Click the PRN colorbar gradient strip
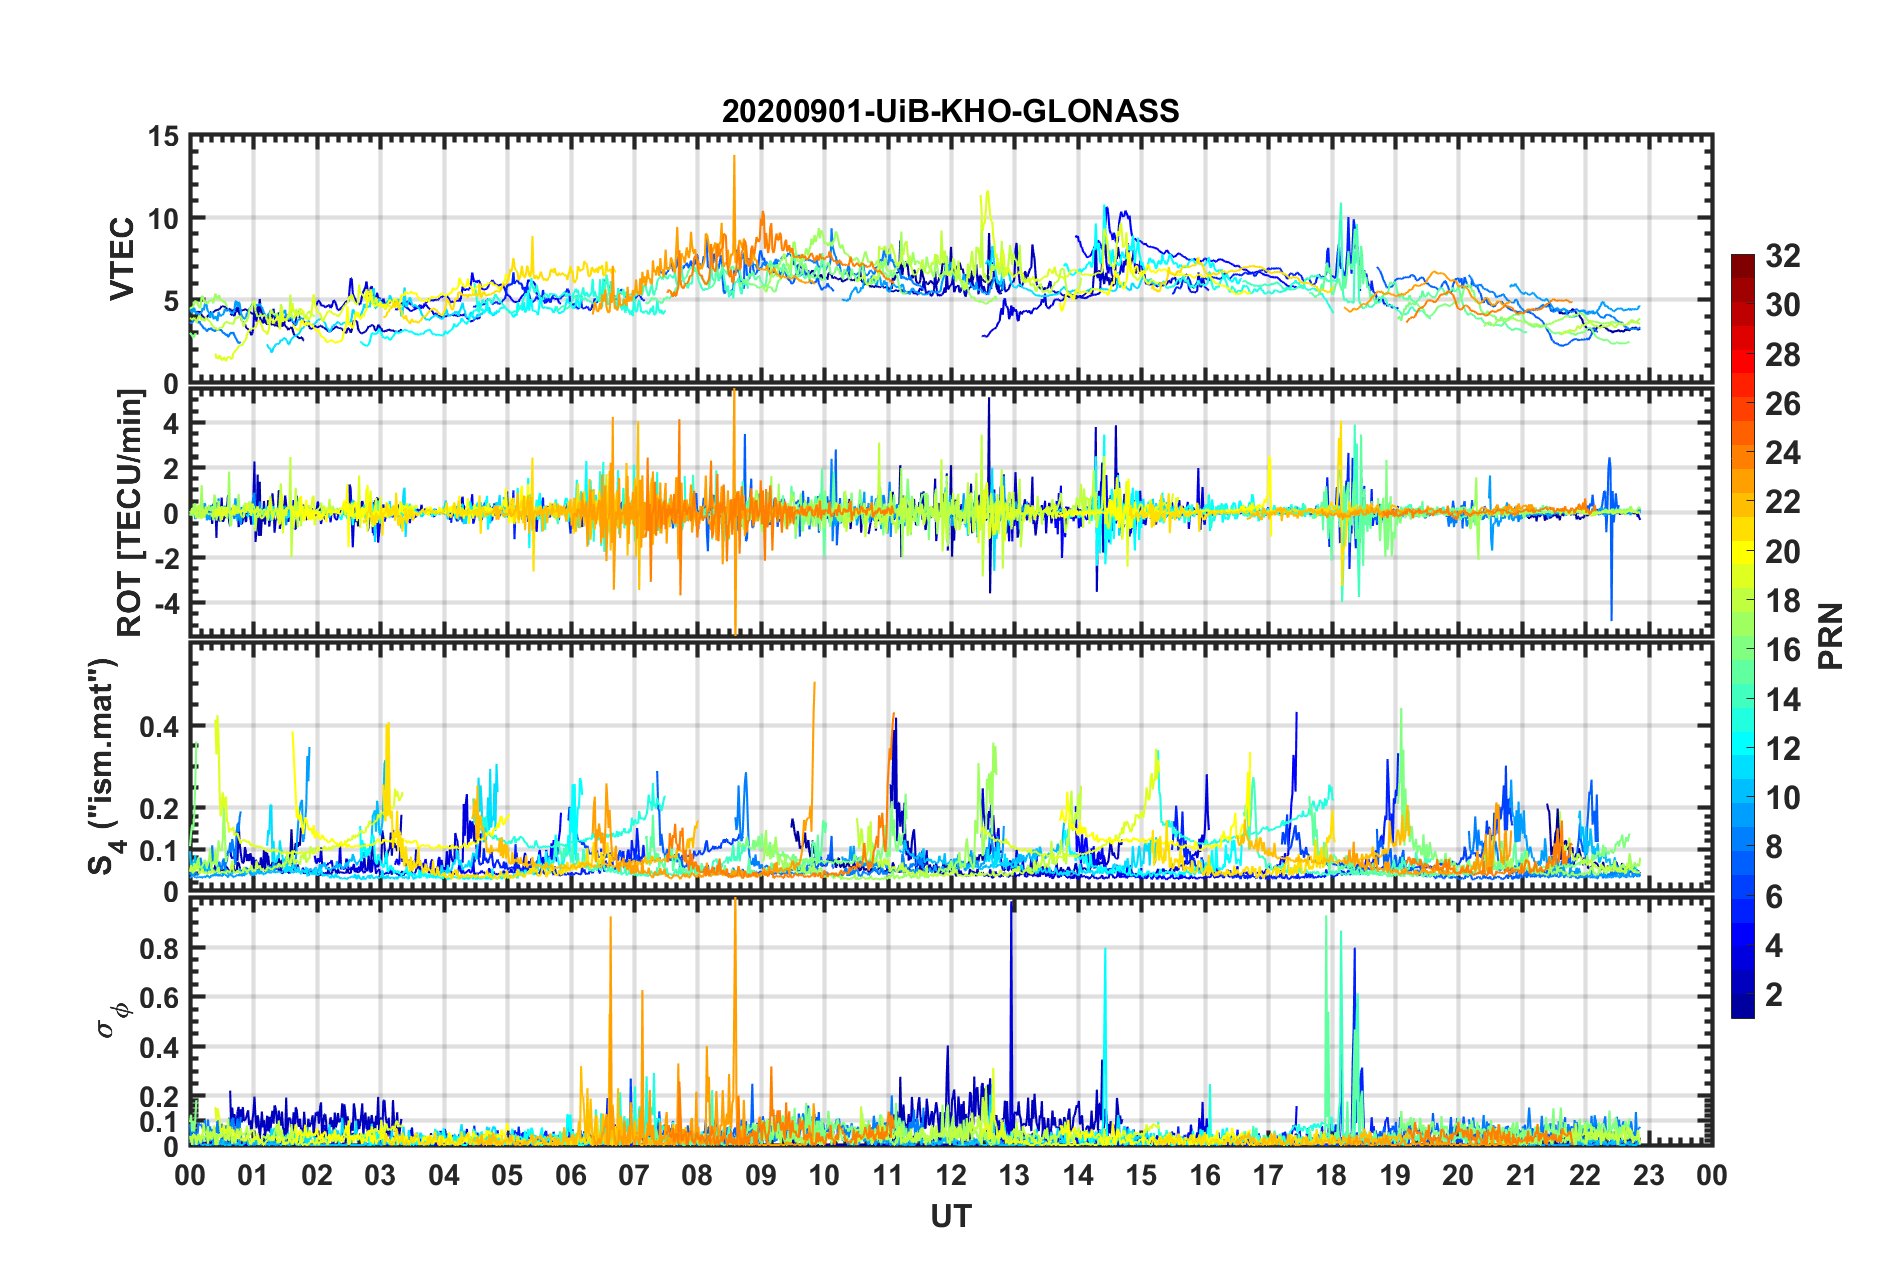 tap(1743, 636)
